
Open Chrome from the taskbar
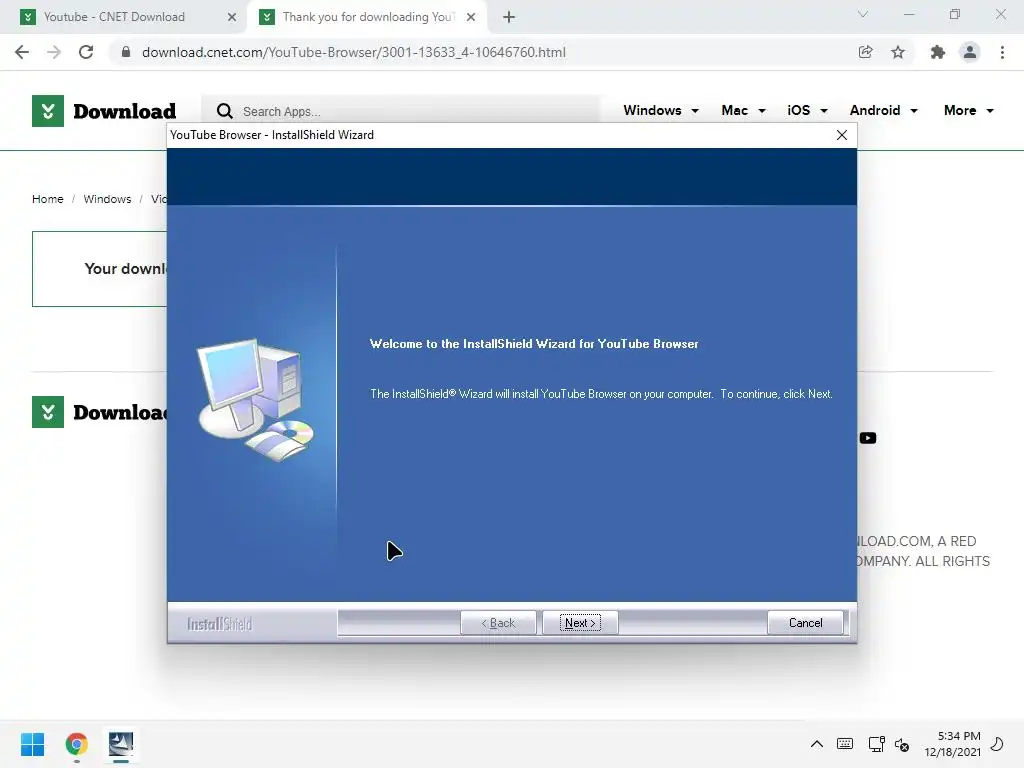76,744
